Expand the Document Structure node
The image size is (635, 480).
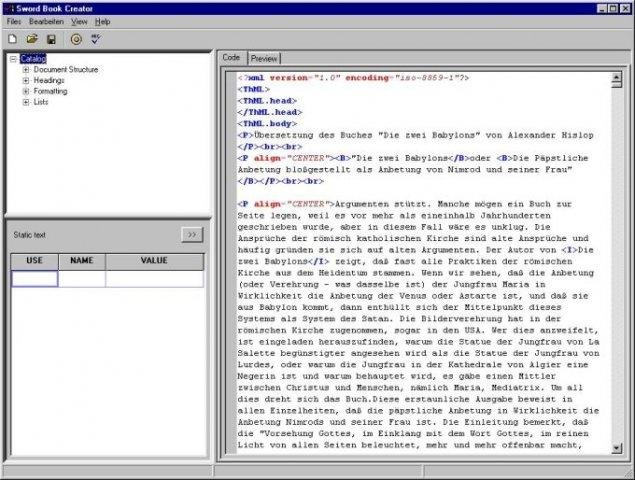click(x=26, y=70)
